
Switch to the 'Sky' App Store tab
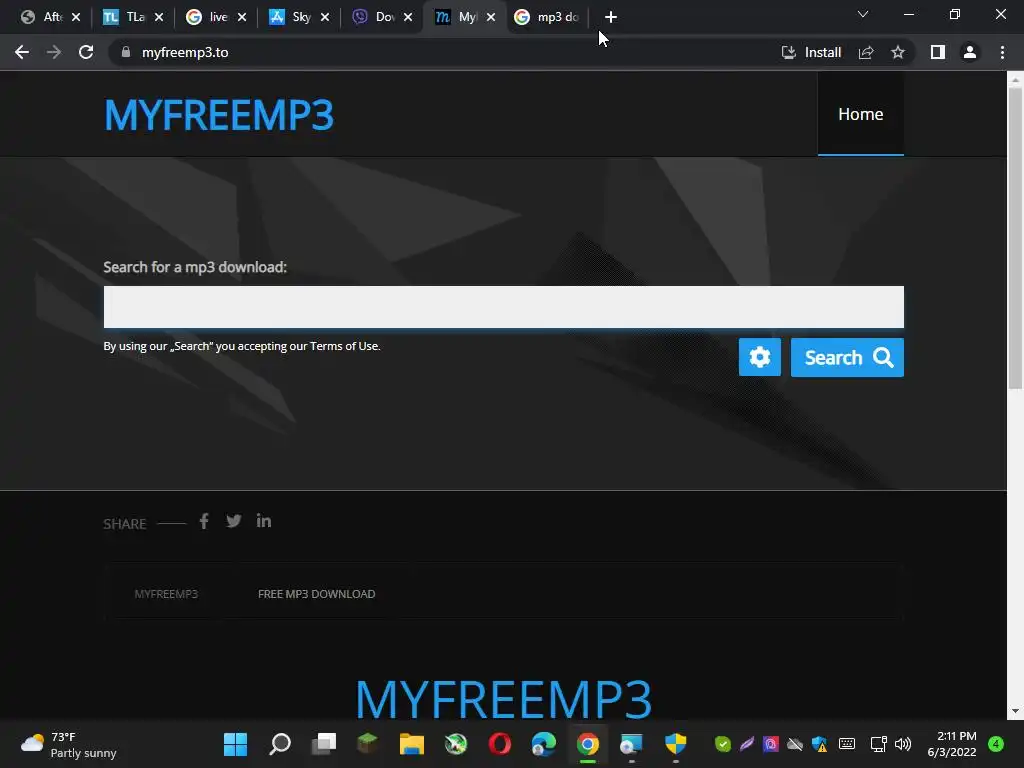click(x=290, y=17)
